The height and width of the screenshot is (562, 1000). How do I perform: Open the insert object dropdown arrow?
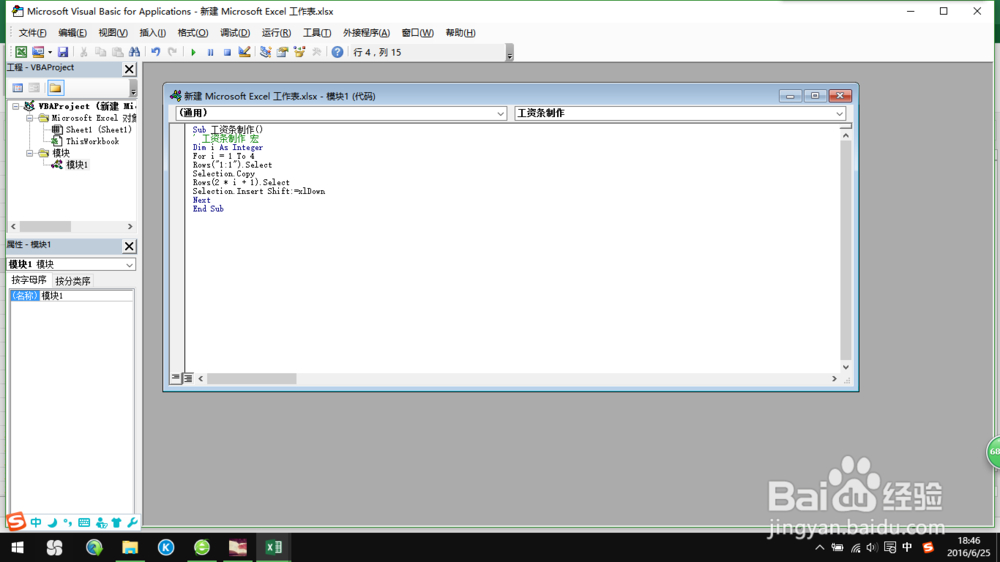click(x=50, y=52)
